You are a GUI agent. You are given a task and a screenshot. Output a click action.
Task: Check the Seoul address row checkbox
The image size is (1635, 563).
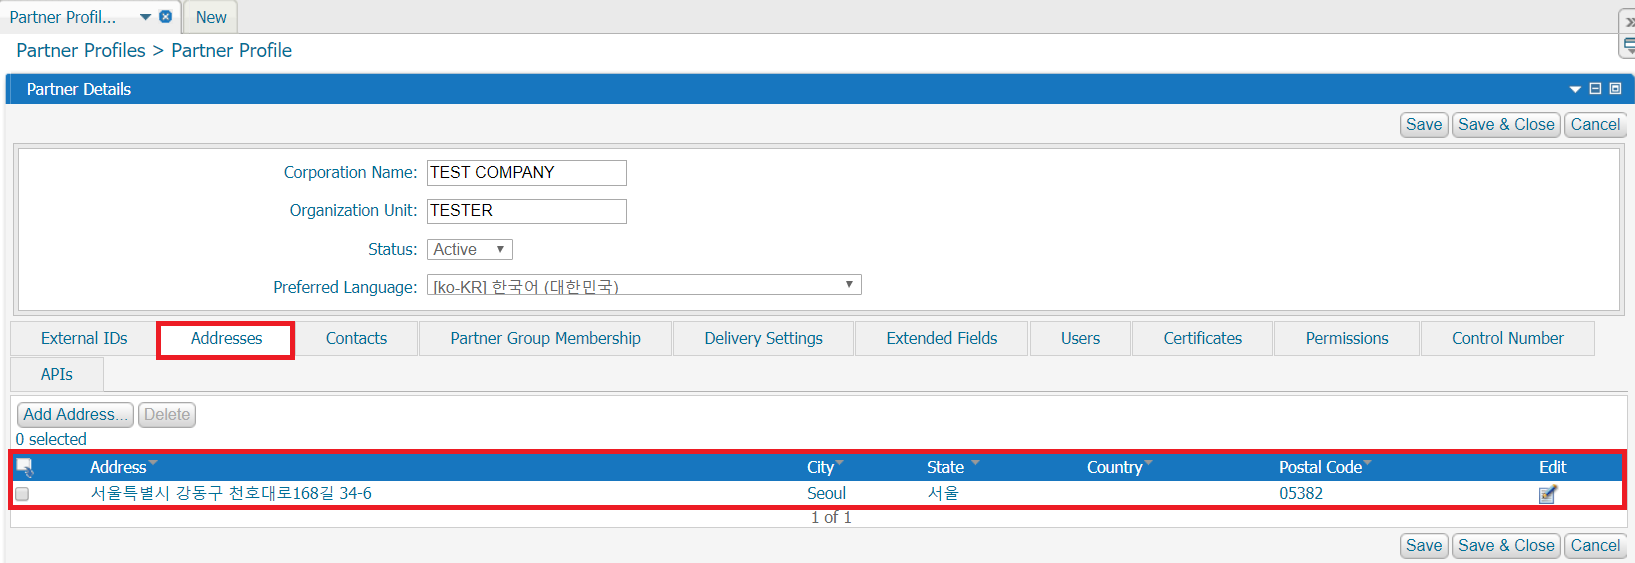pyautogui.click(x=22, y=494)
